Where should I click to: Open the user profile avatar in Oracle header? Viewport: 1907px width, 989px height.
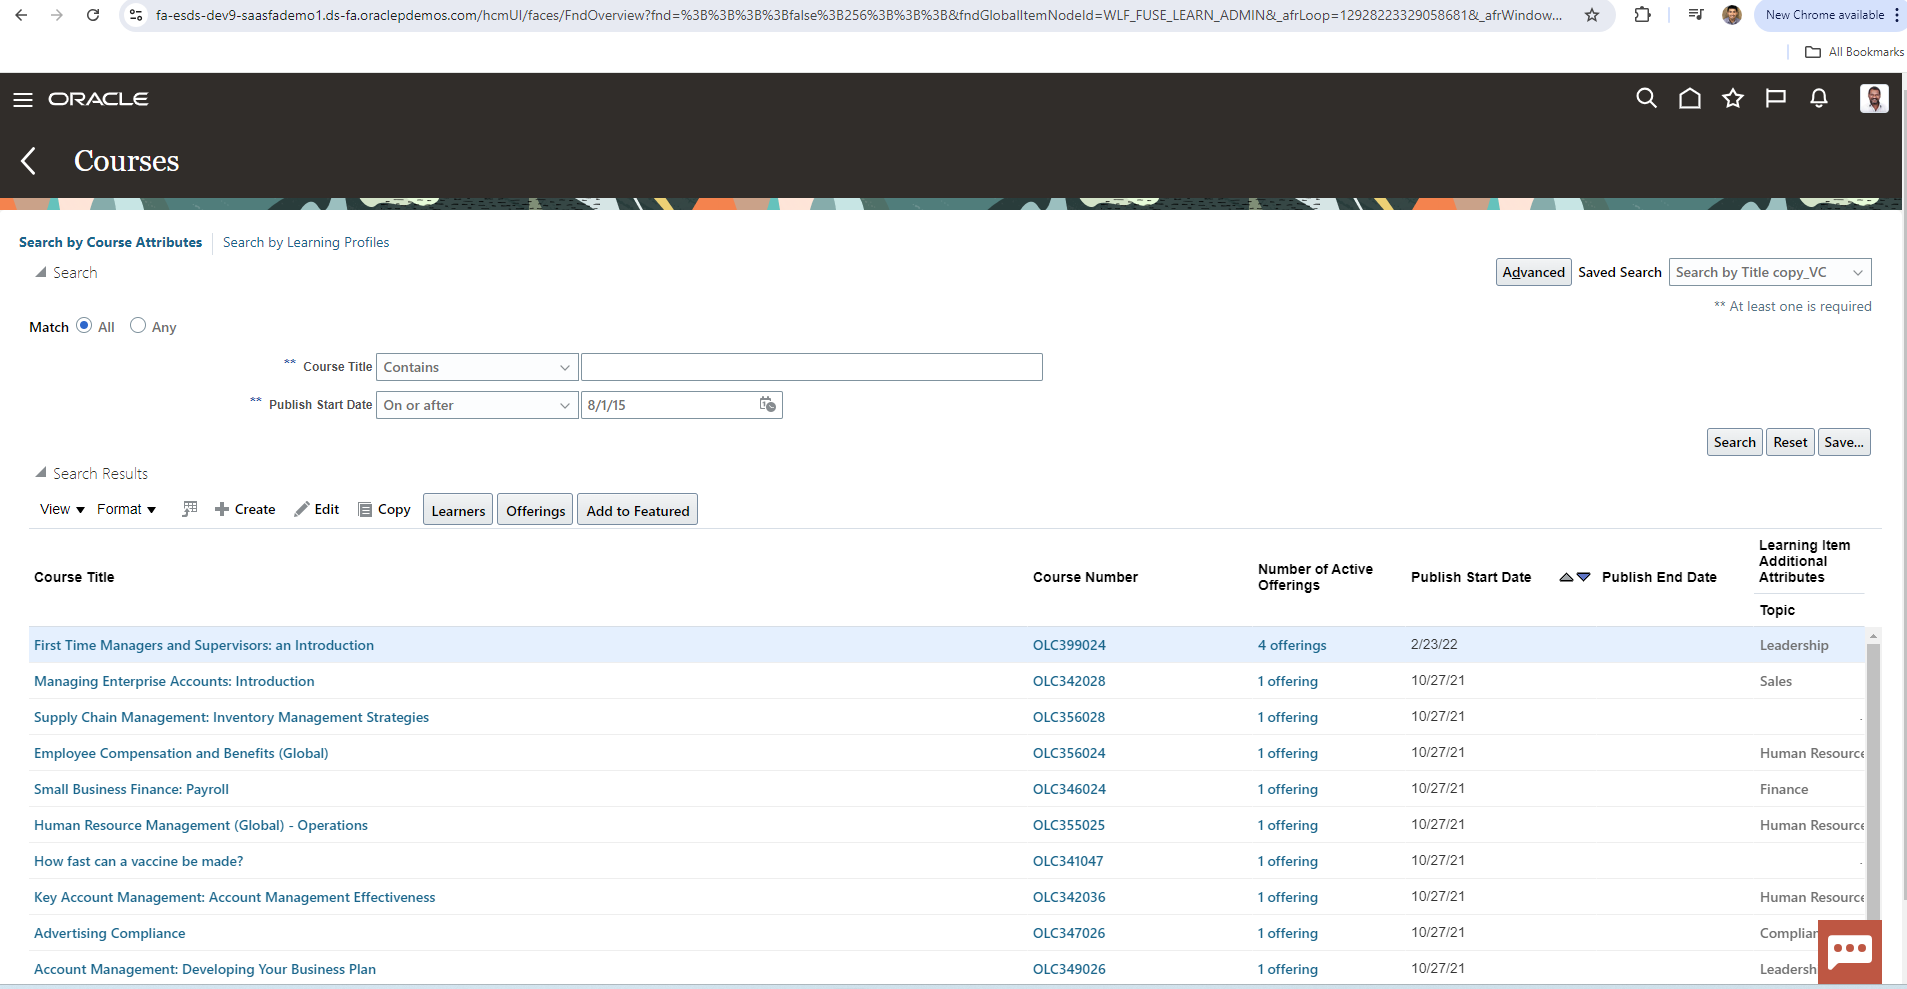[x=1874, y=98]
